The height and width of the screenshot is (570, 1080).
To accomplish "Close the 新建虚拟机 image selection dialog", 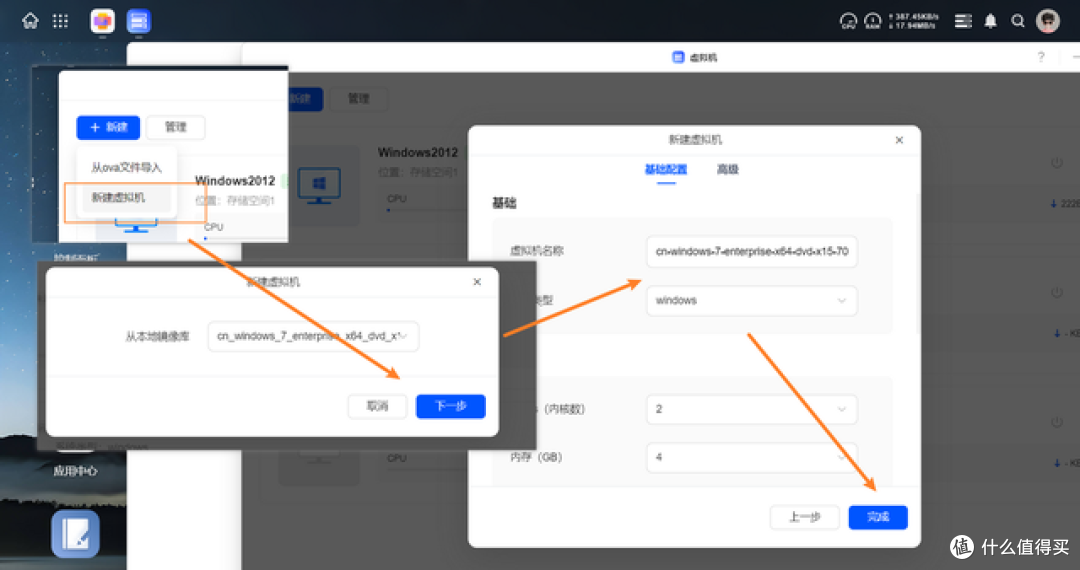I will [477, 282].
